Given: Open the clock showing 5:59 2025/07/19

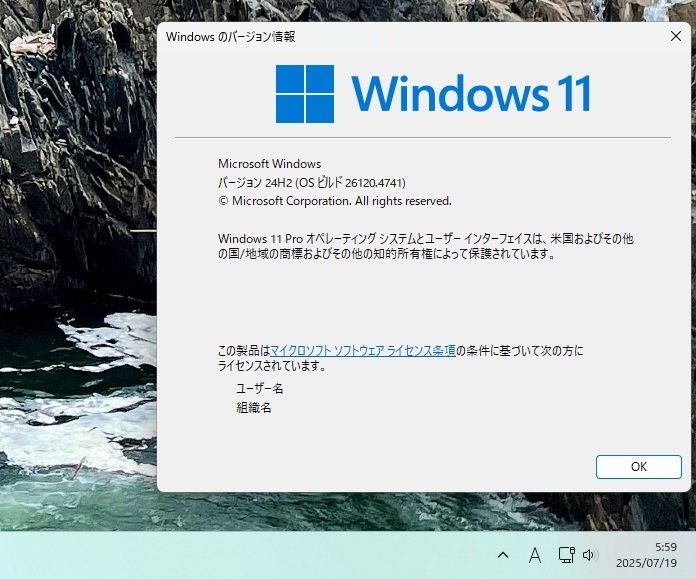Looking at the screenshot, I should click(646, 555).
